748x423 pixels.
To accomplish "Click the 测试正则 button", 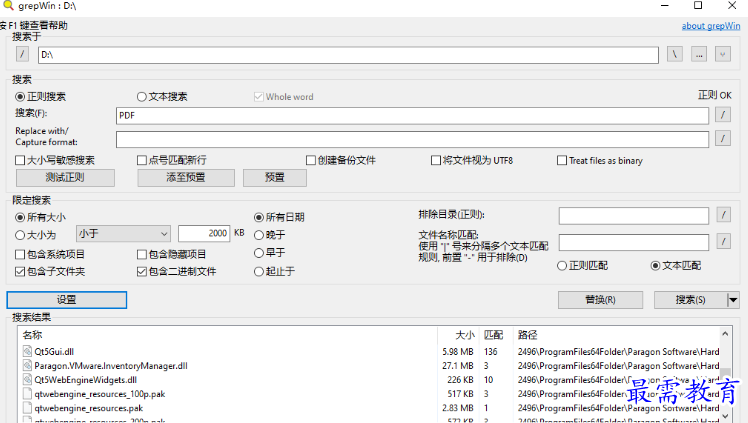I will (65, 177).
